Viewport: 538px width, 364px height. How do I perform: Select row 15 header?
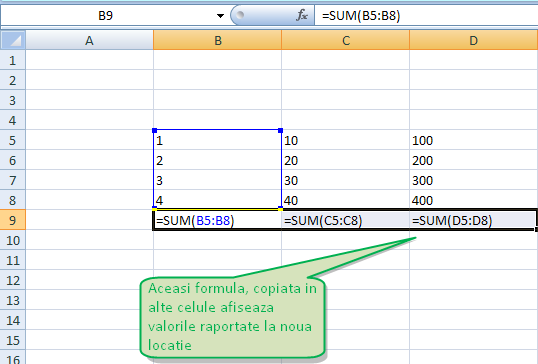point(13,340)
